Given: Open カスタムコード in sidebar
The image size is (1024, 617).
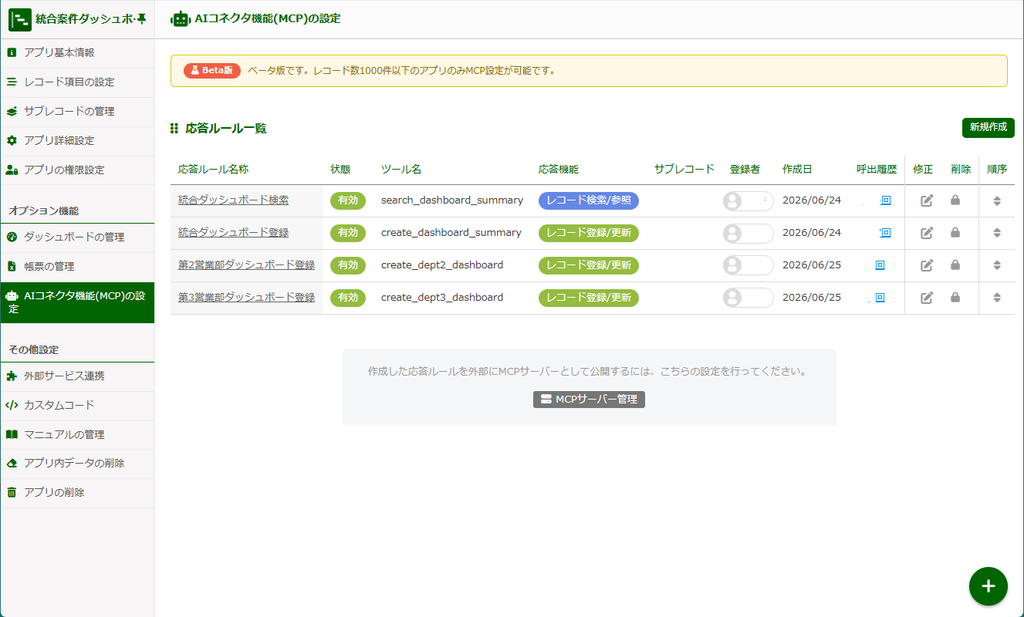Looking at the screenshot, I should [78, 405].
